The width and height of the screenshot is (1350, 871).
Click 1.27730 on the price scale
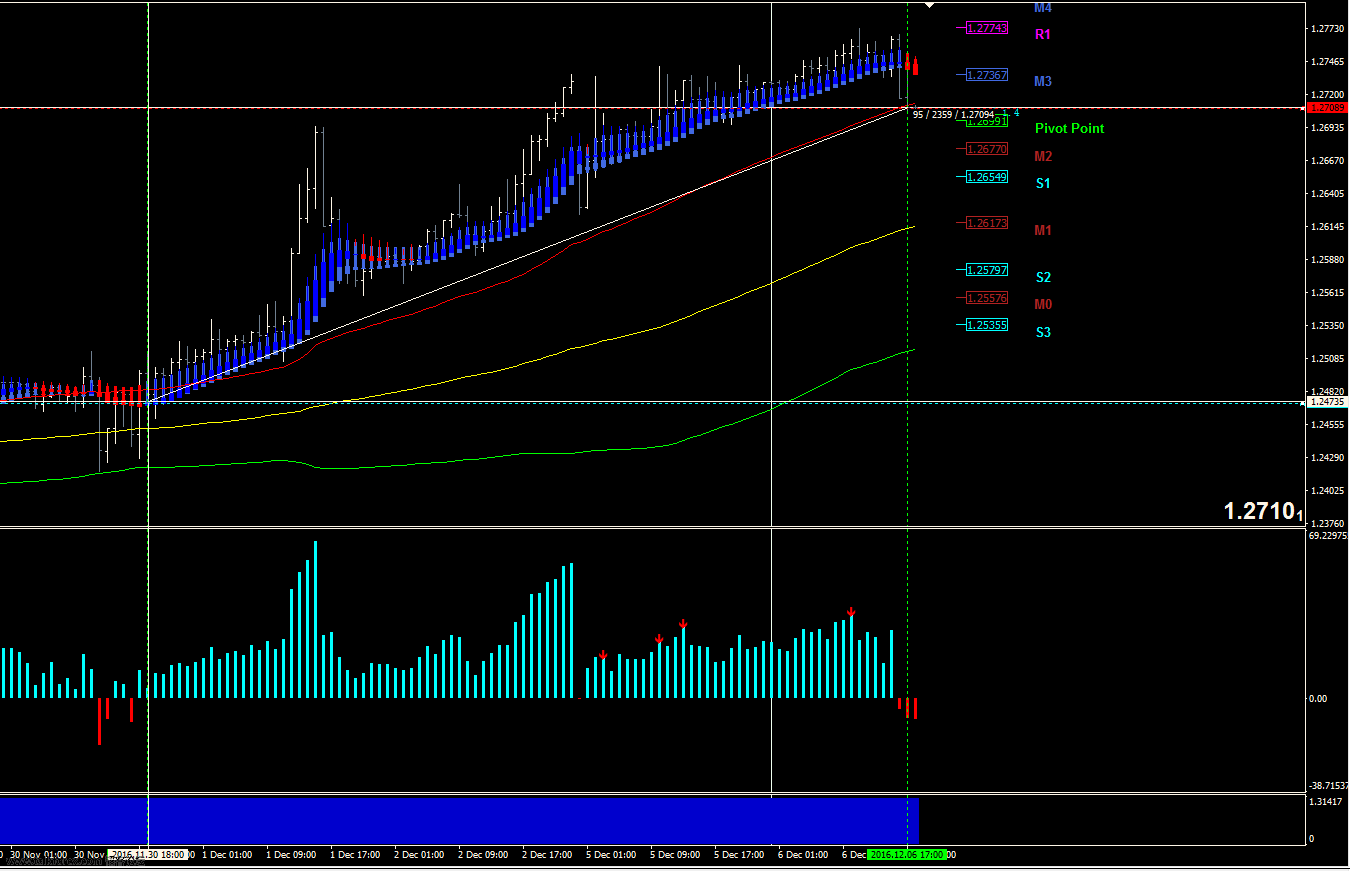[1327, 29]
